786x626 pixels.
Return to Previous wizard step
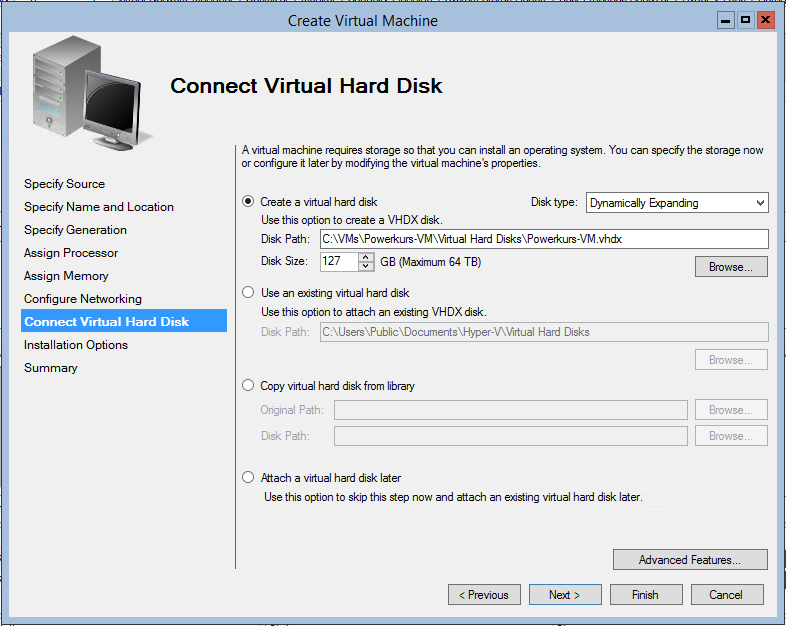484,594
